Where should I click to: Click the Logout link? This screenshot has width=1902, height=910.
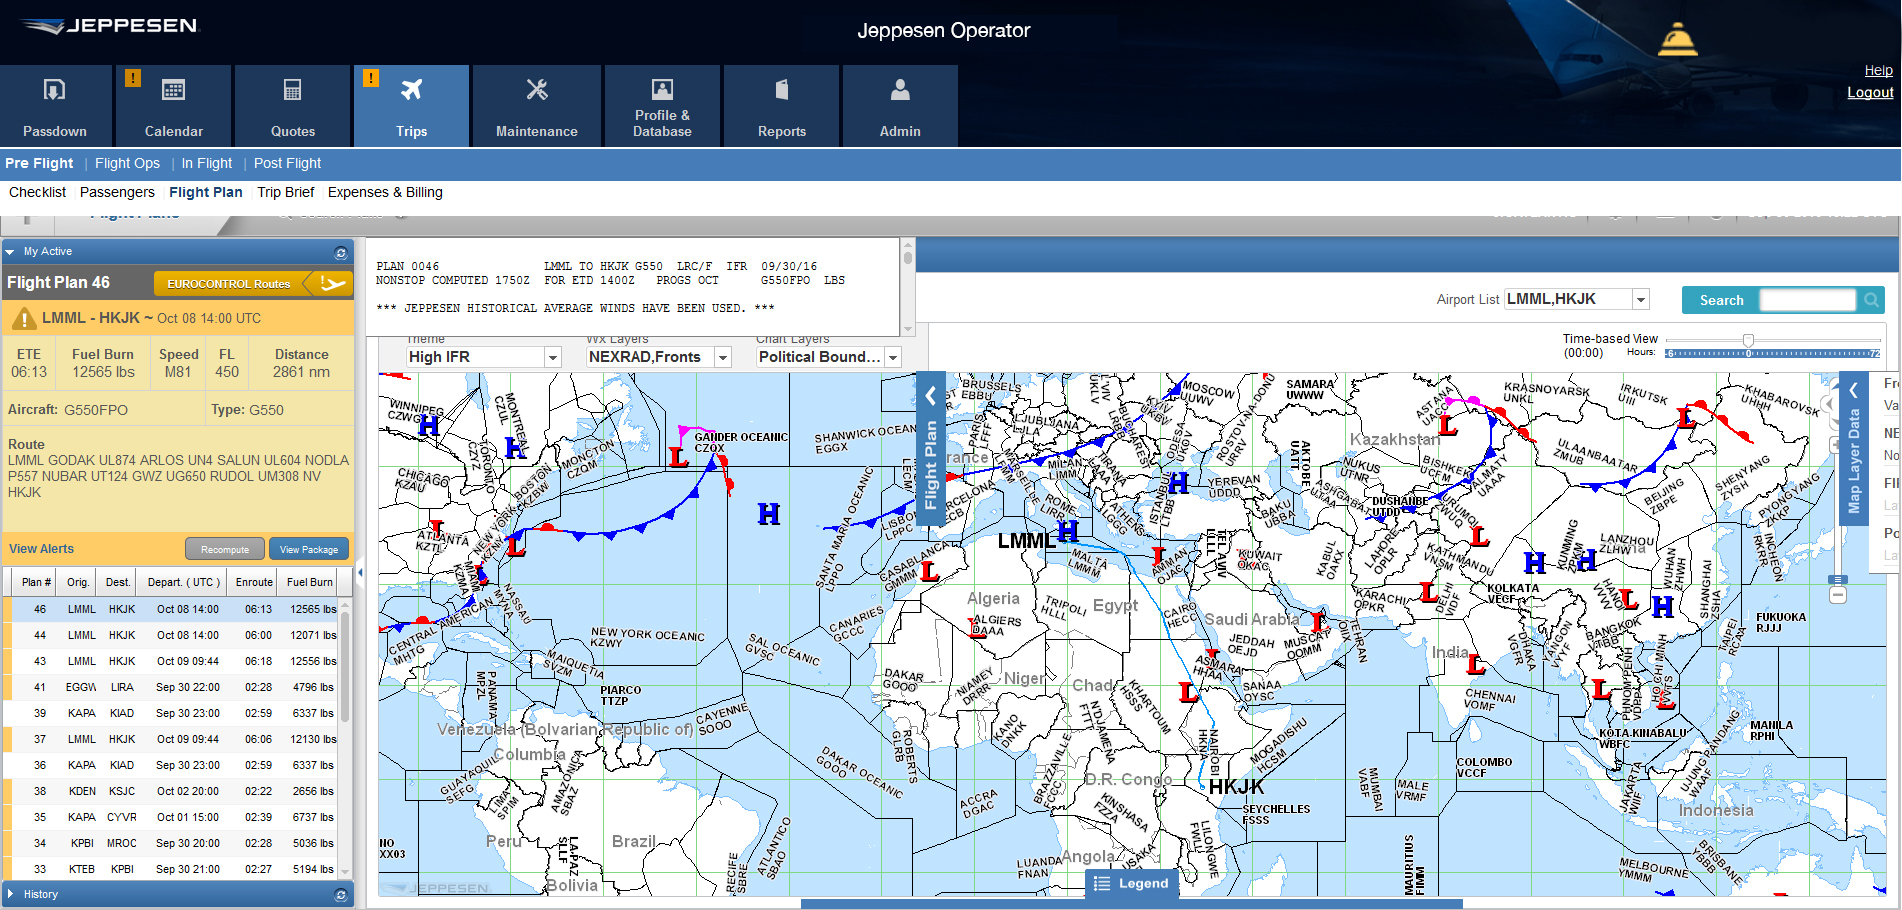pyautogui.click(x=1870, y=92)
